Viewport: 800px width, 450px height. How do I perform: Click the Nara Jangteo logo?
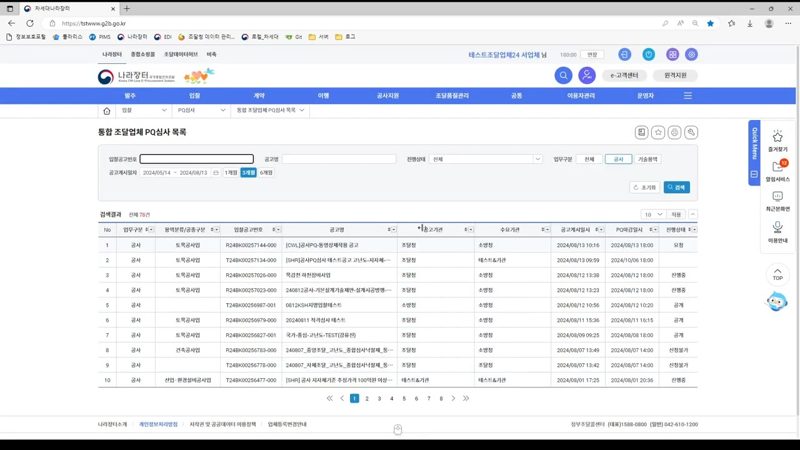click(136, 77)
